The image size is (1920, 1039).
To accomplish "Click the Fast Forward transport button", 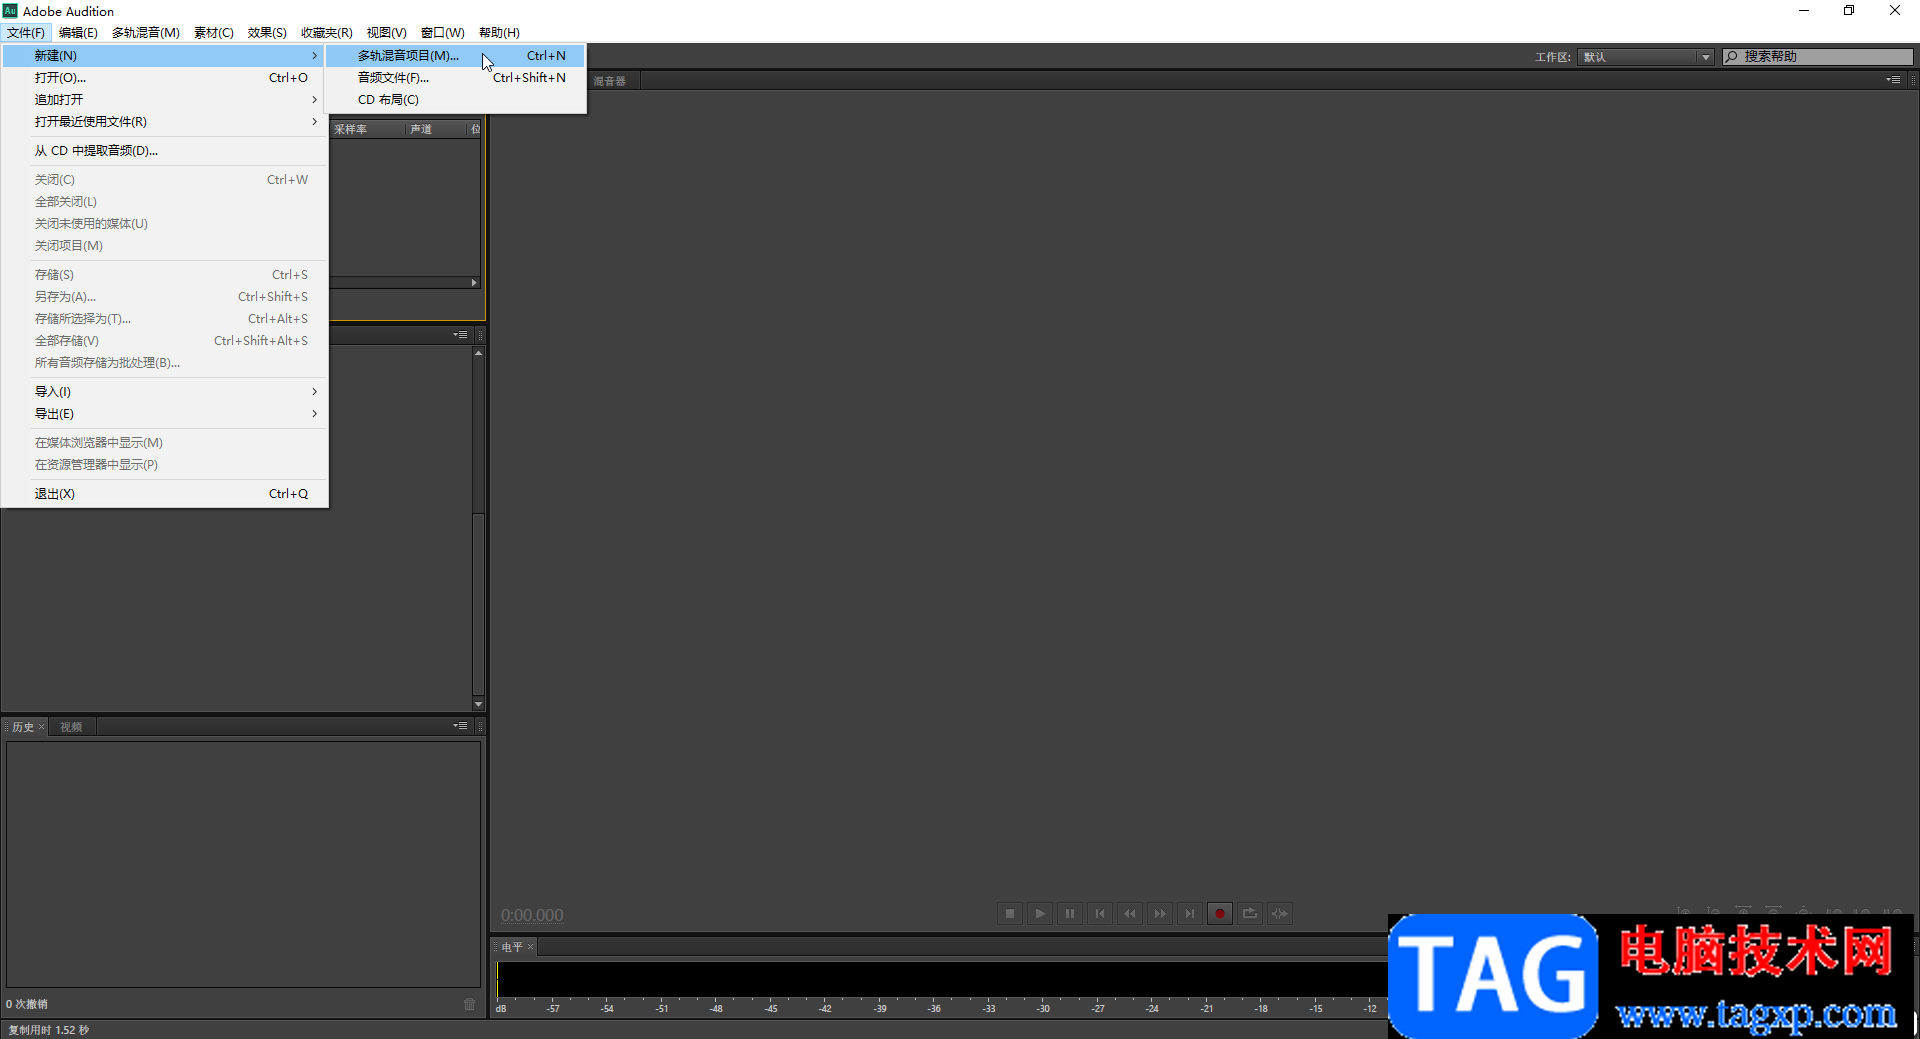I will 1160,913.
